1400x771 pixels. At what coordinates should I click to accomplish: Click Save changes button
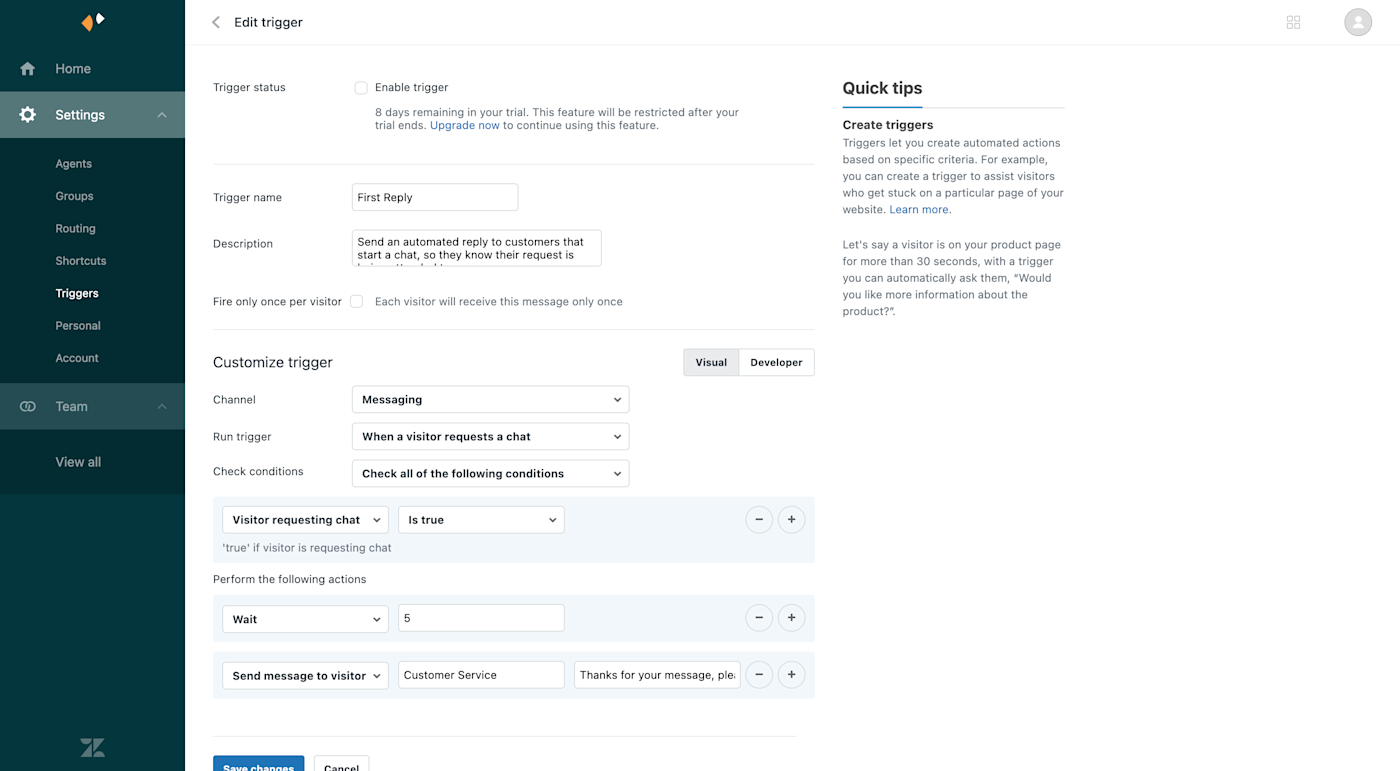[258, 764]
